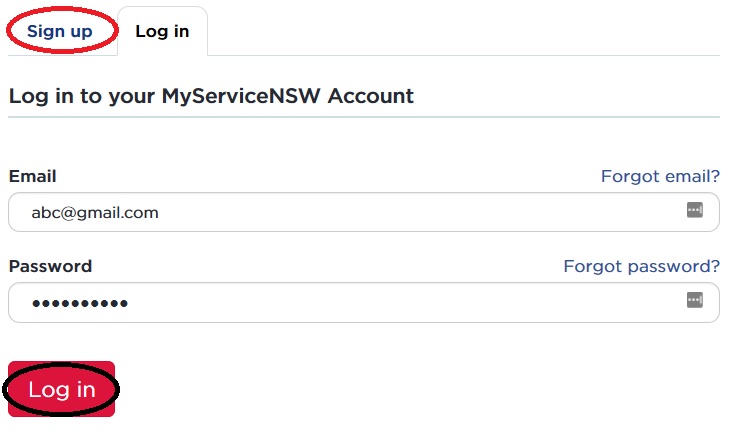
Task: Open autofill options icon beside masked password
Action: point(694,300)
